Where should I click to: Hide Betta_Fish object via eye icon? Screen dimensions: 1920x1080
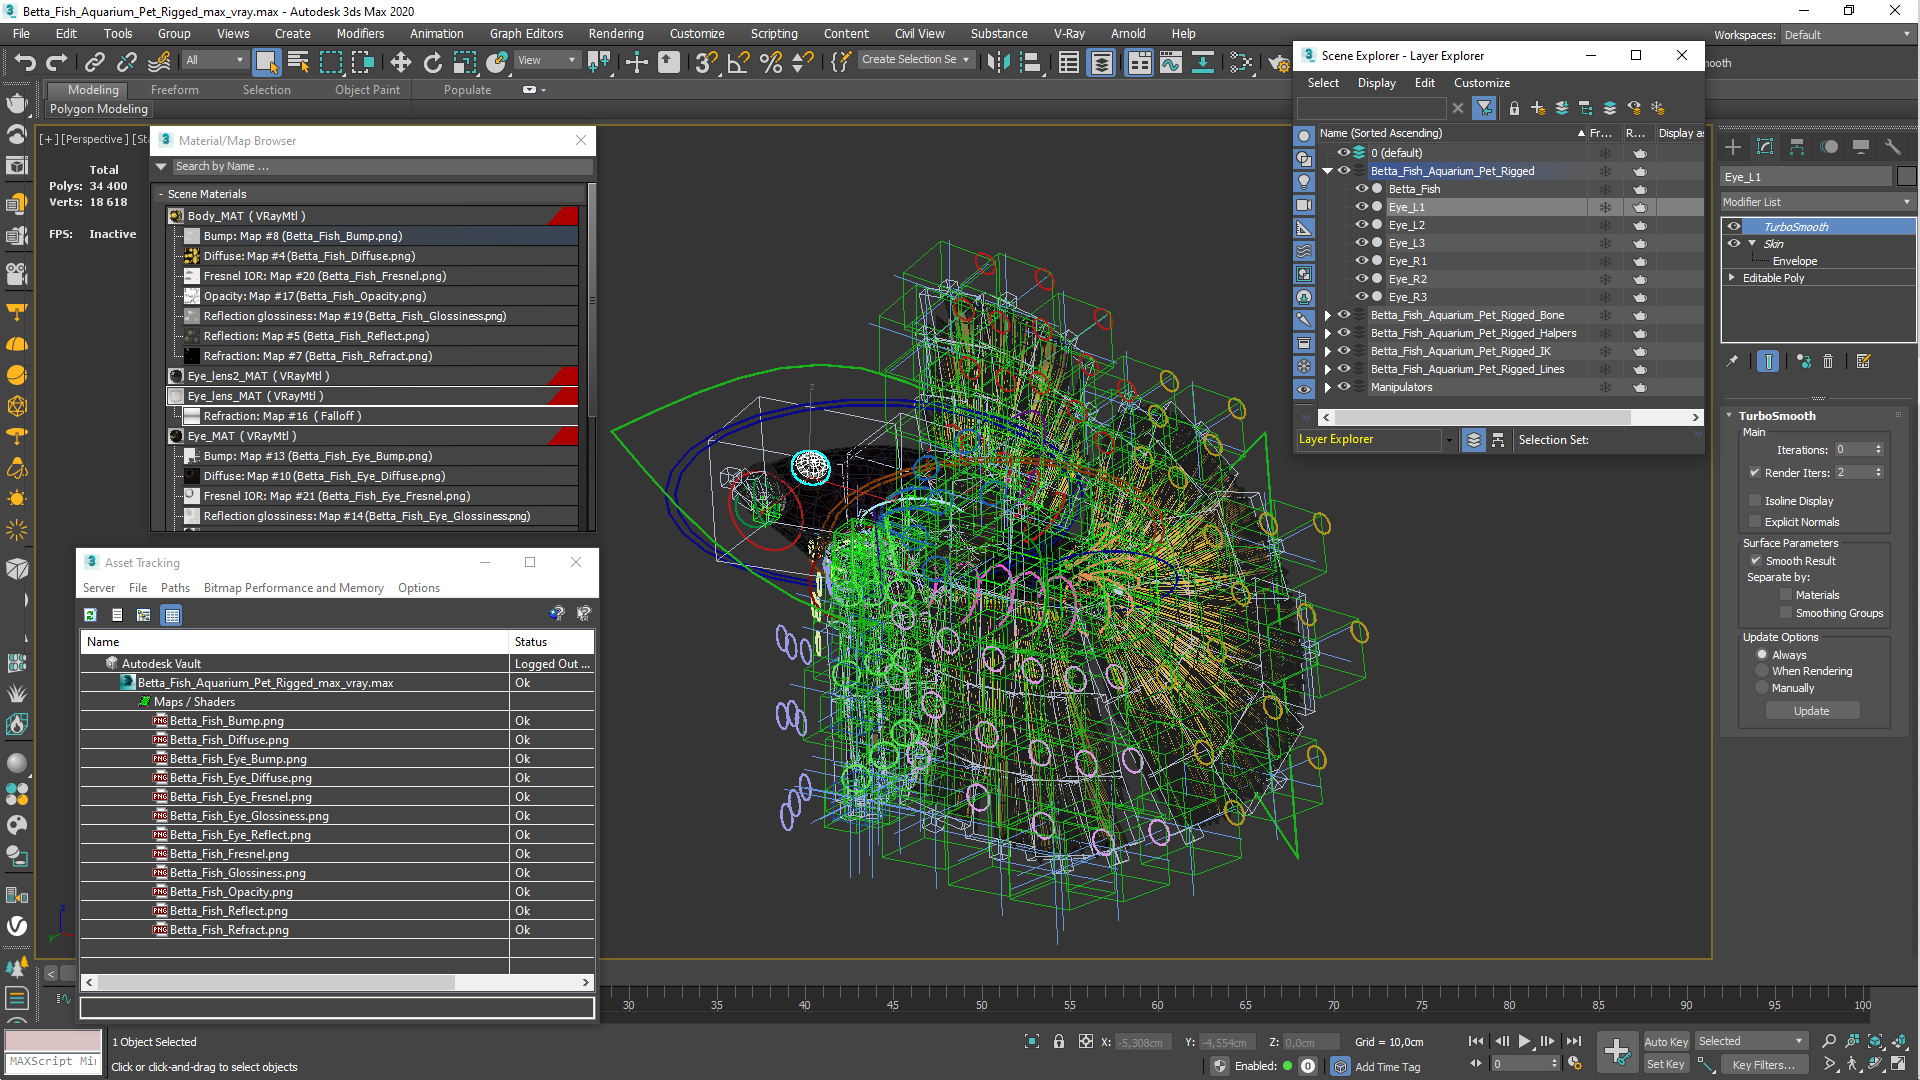click(1361, 189)
